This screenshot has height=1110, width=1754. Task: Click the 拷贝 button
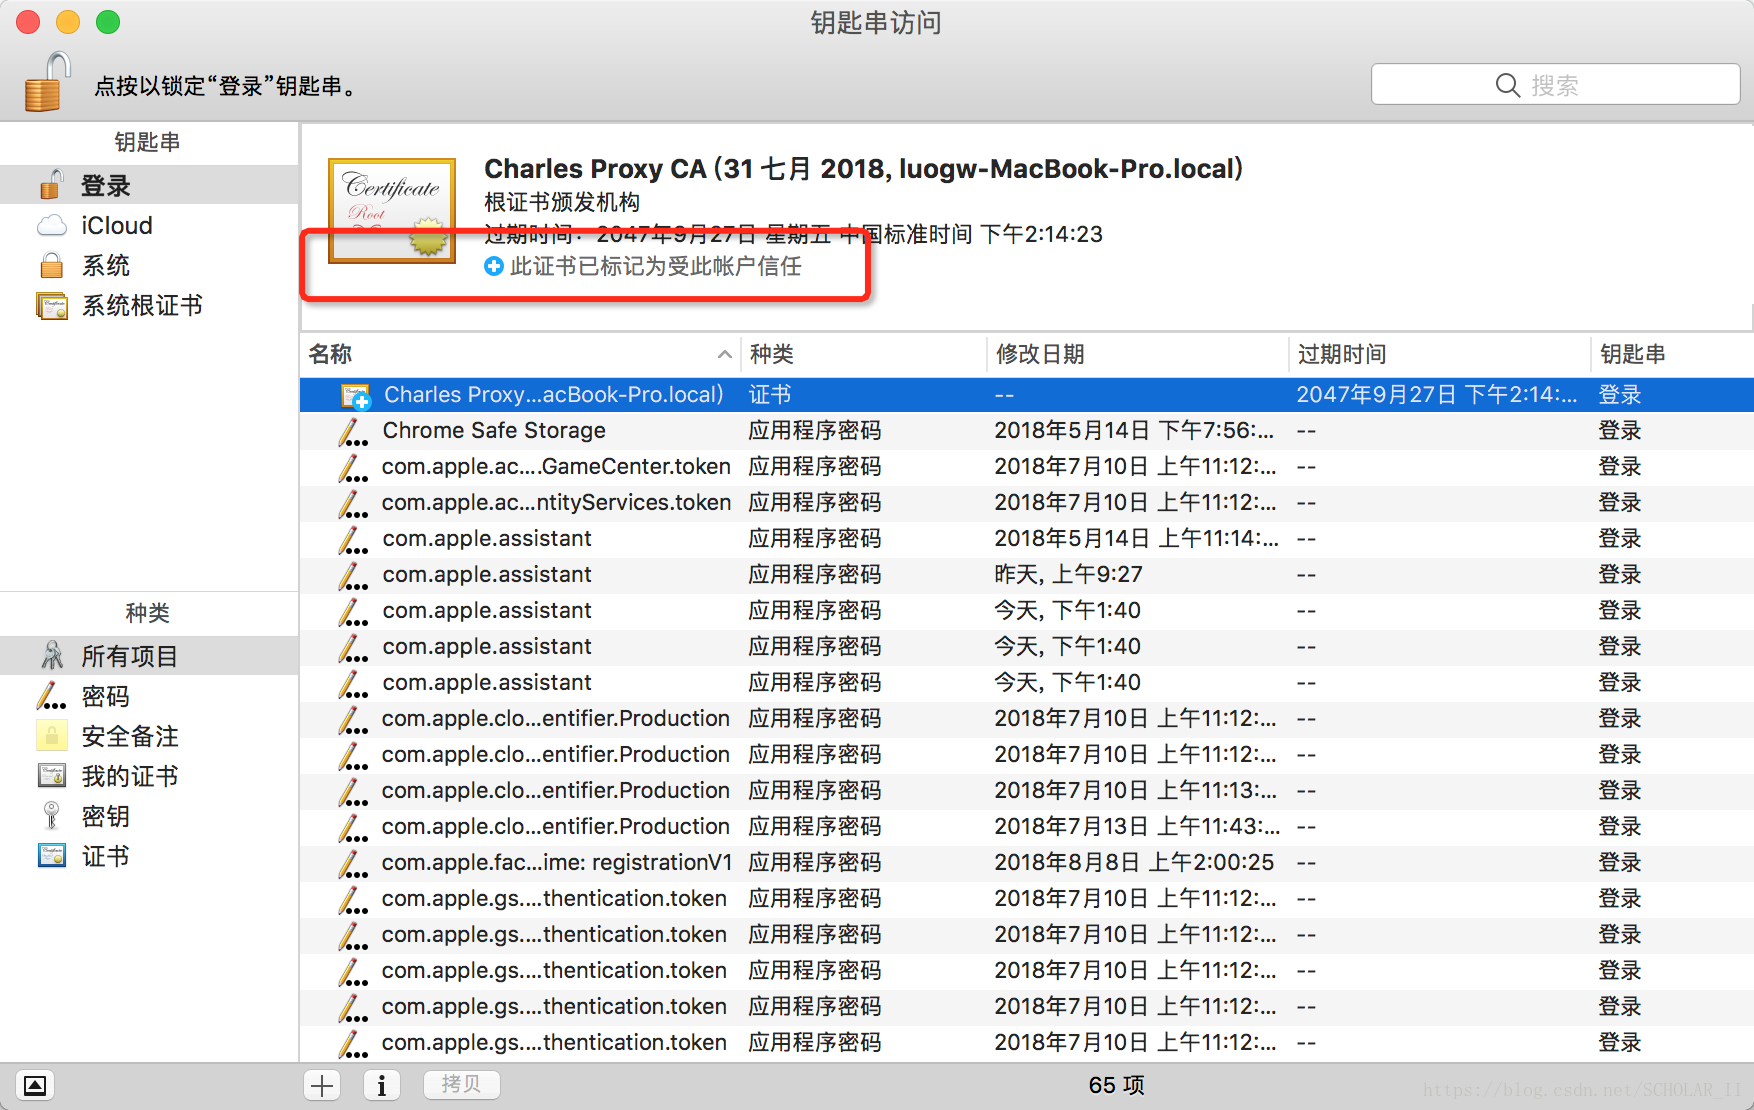[461, 1084]
